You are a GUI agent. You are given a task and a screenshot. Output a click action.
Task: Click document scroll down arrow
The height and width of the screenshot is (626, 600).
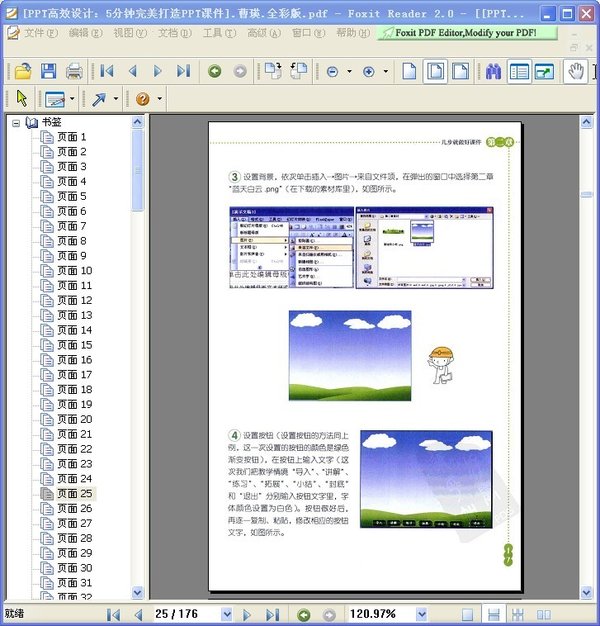click(x=586, y=592)
